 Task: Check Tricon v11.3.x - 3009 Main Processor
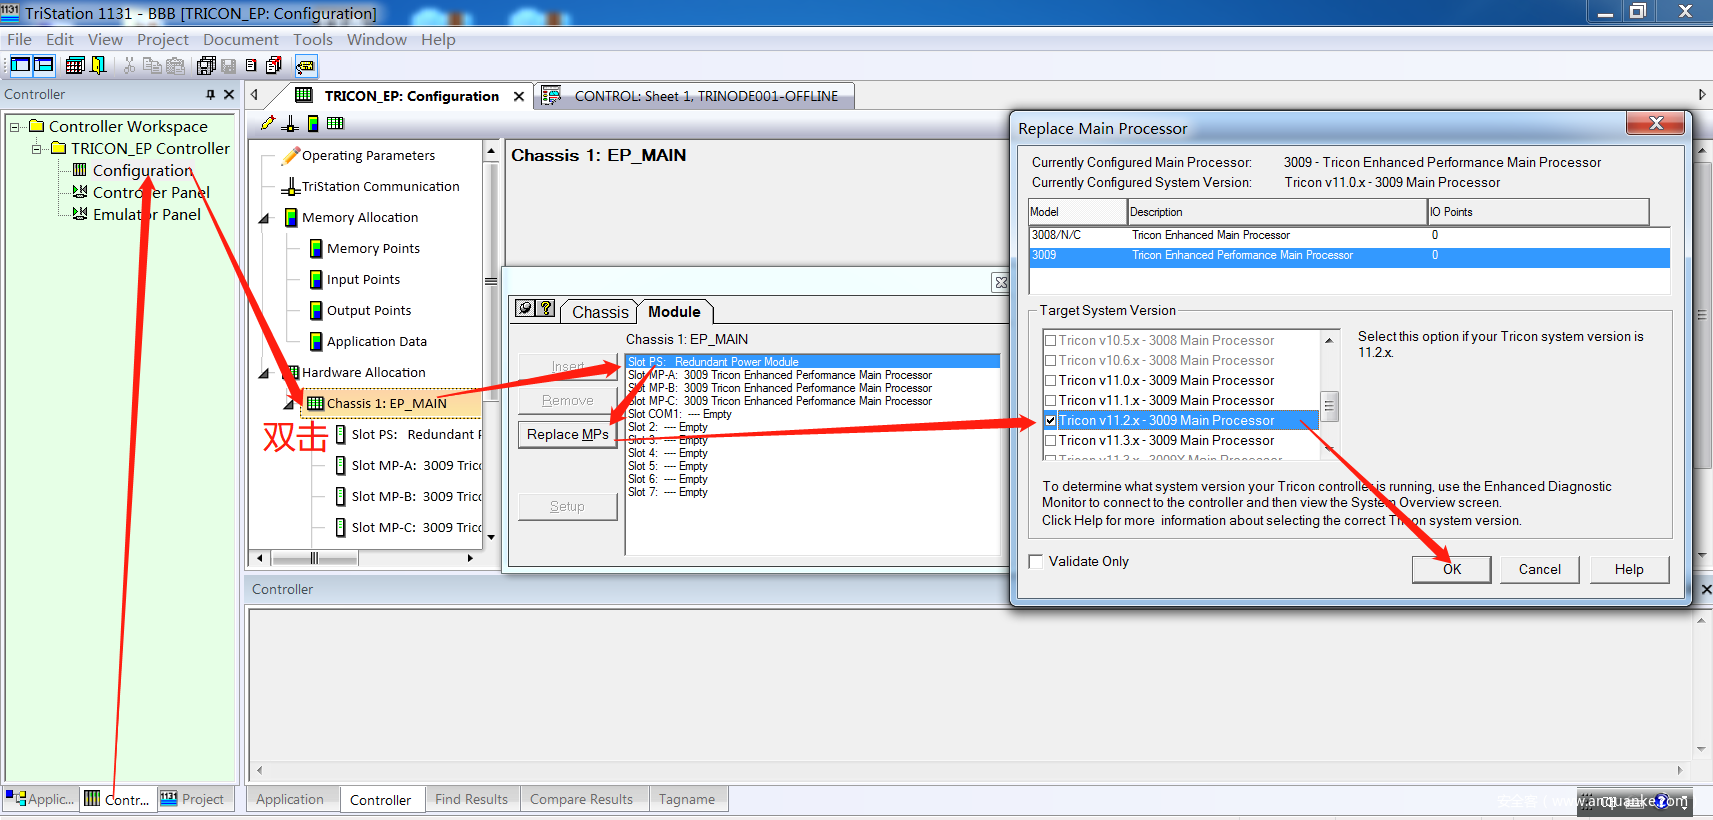1050,440
